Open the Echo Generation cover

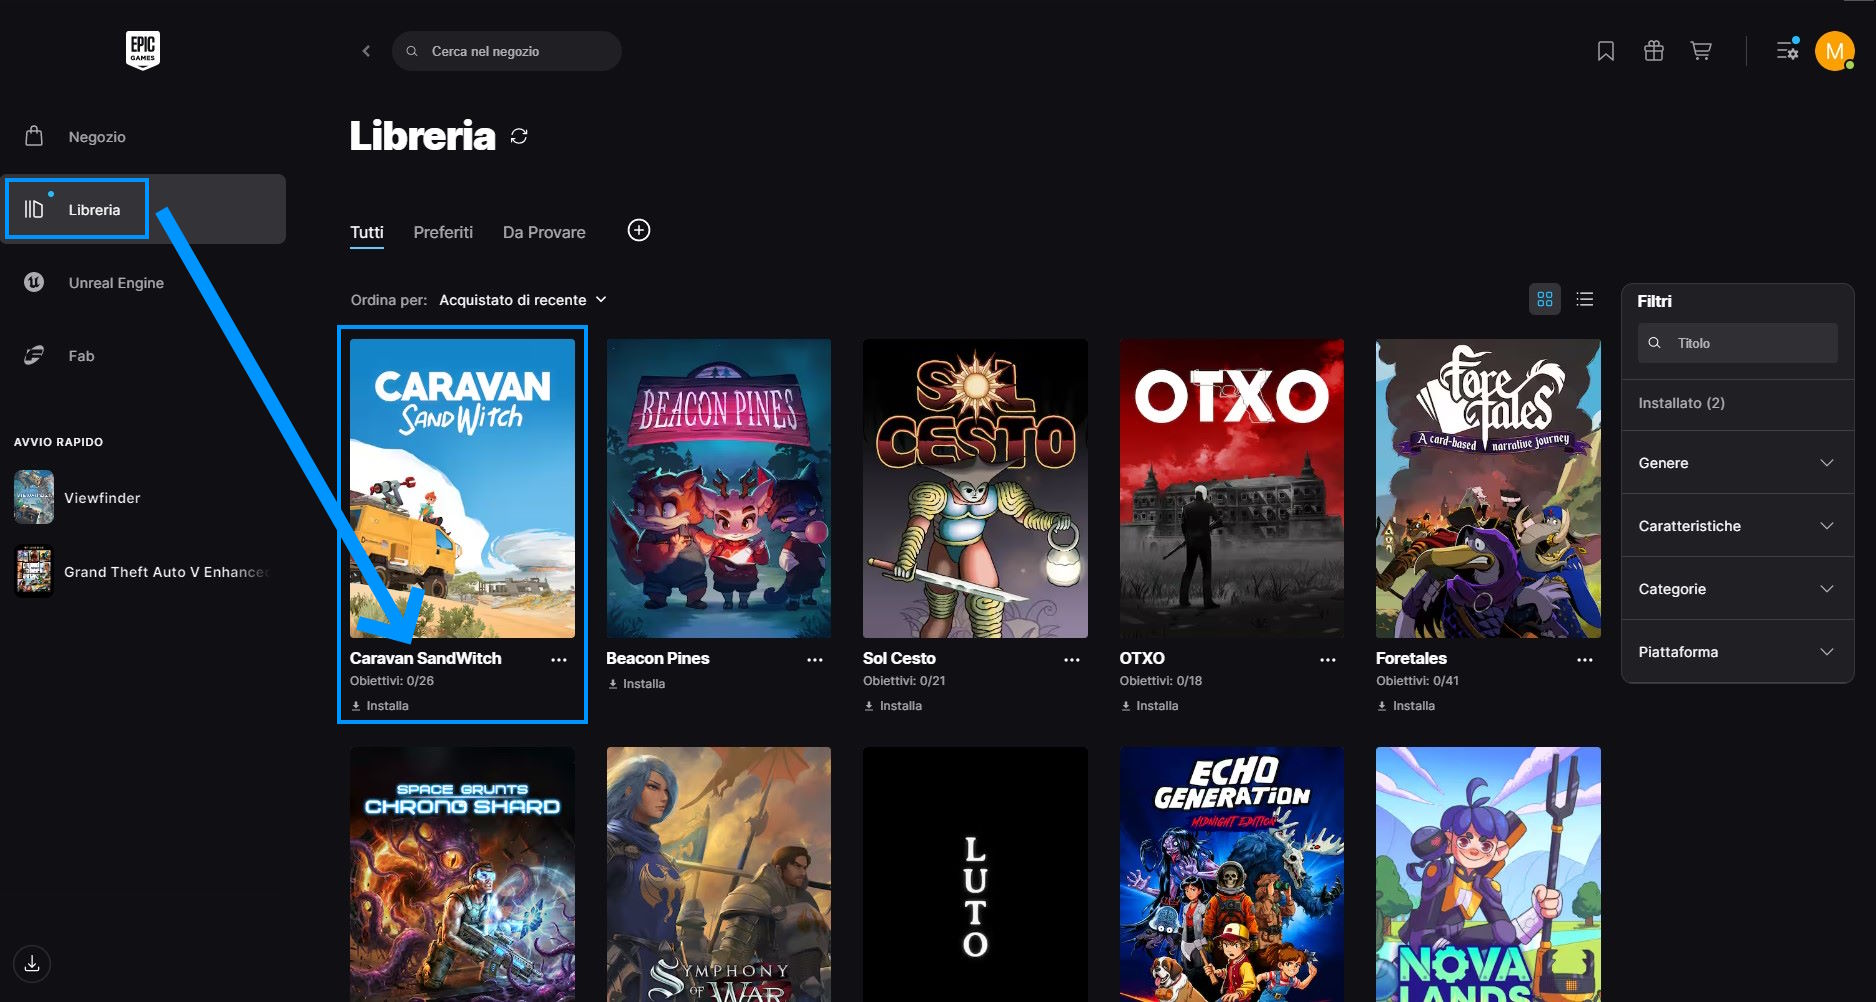coord(1232,874)
